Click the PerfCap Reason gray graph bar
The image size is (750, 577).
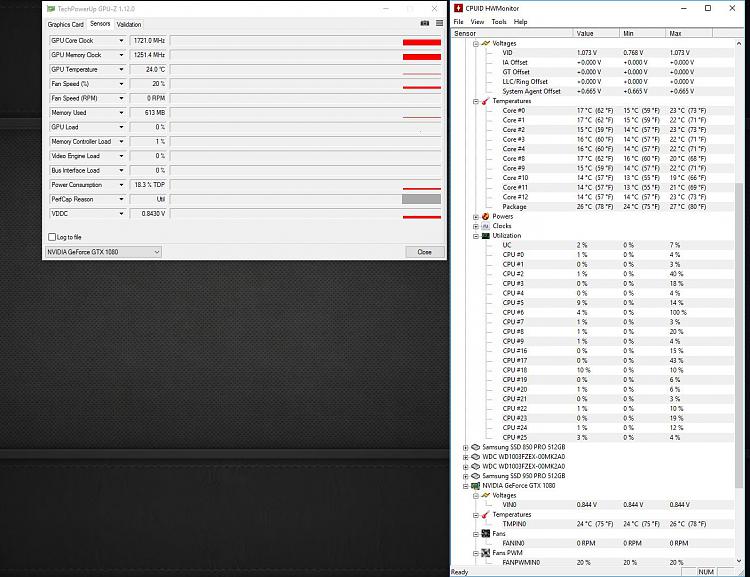tap(421, 199)
